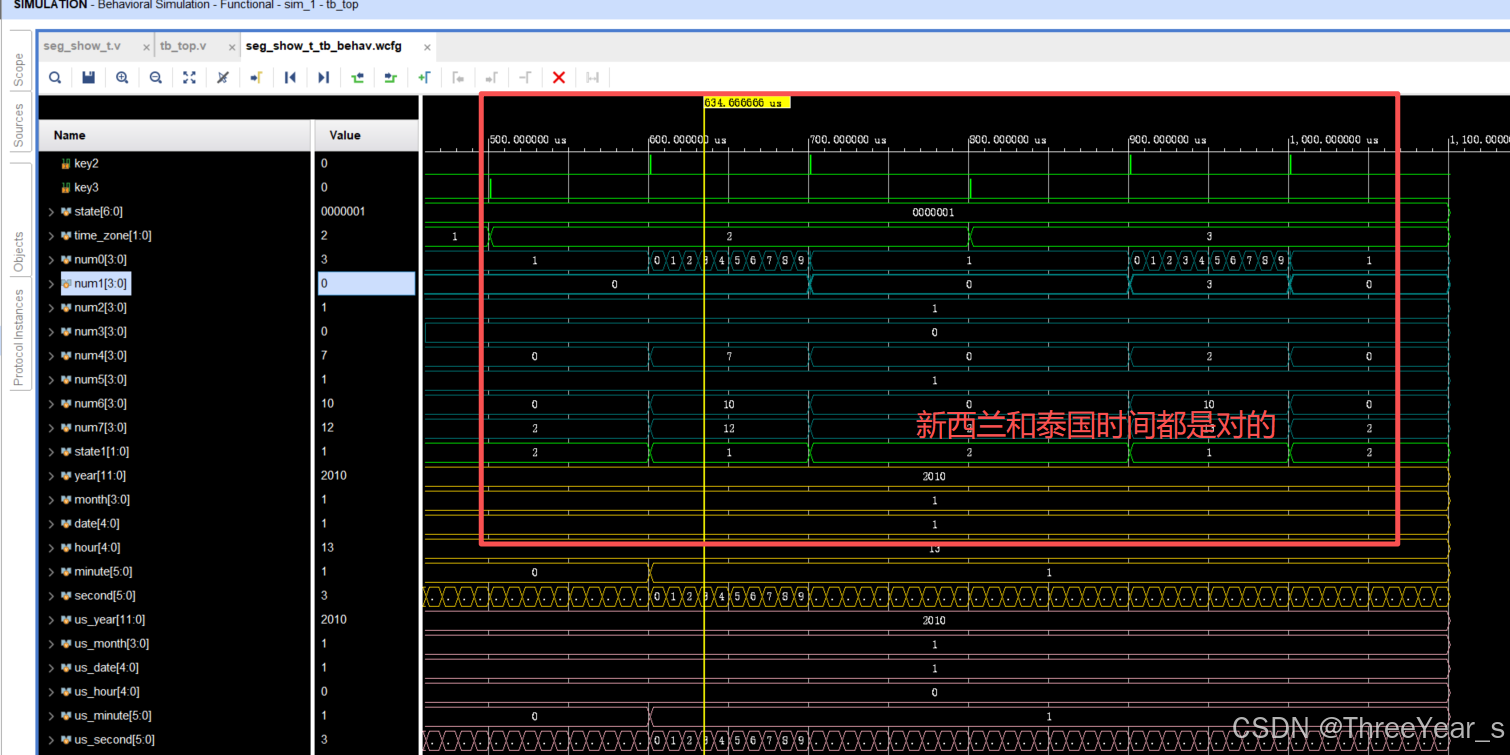The image size is (1510, 755).
Task: Zoom fit the whole waveform
Action: click(189, 77)
